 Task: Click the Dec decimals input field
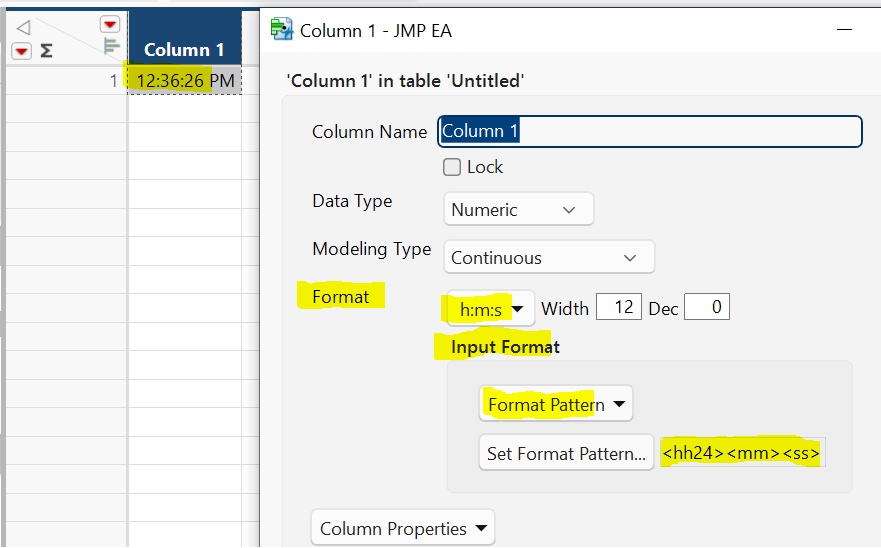pyautogui.click(x=706, y=308)
